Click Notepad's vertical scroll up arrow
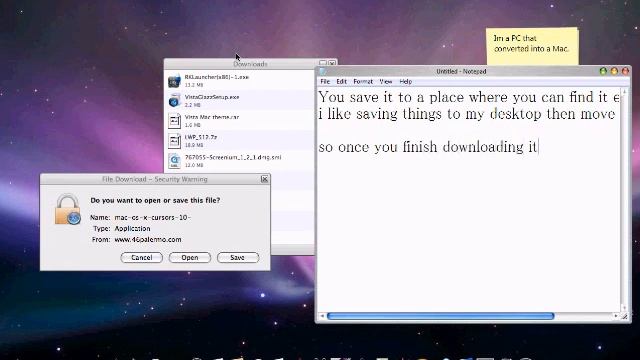The image size is (640, 360). pyautogui.click(x=624, y=92)
